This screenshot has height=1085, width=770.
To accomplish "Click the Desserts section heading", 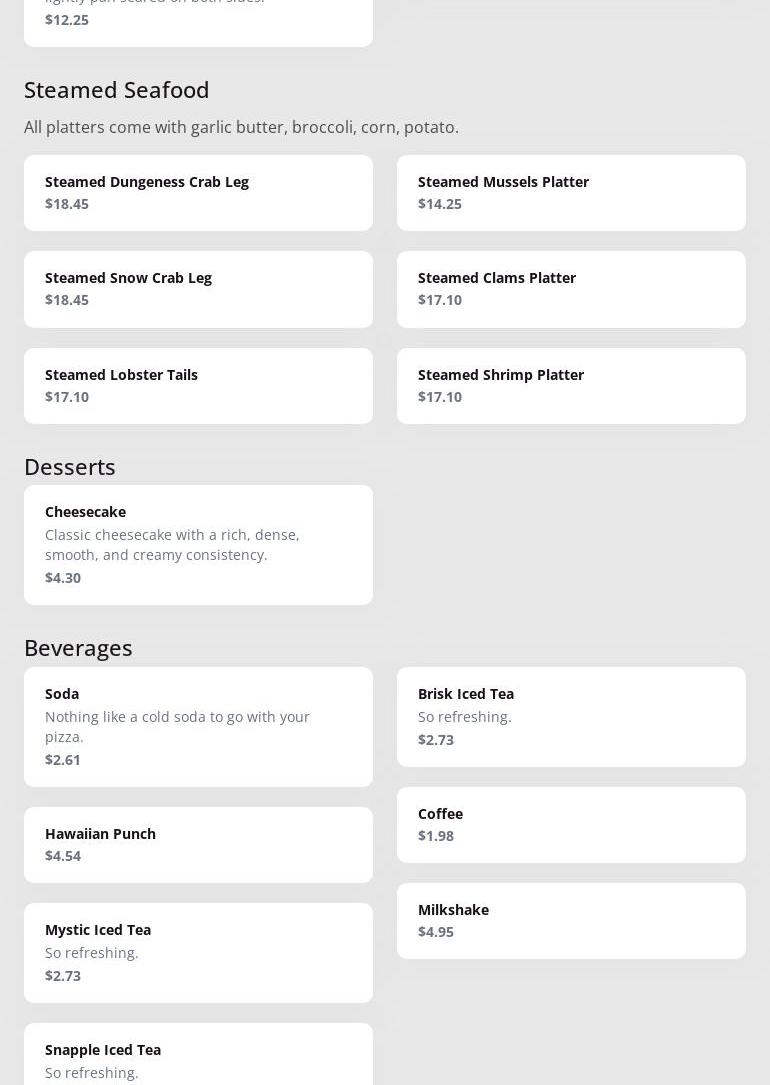I will point(70,467).
